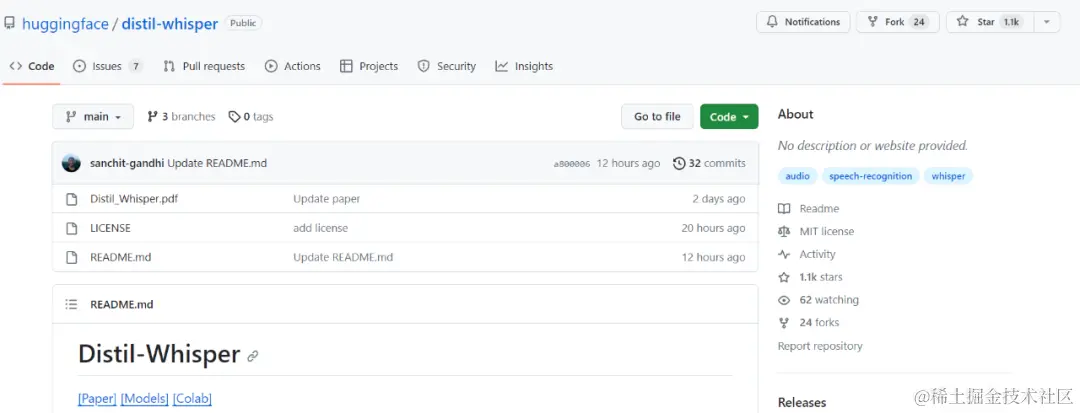Click the Projects table icon
The width and height of the screenshot is (1080, 413).
(x=346, y=66)
